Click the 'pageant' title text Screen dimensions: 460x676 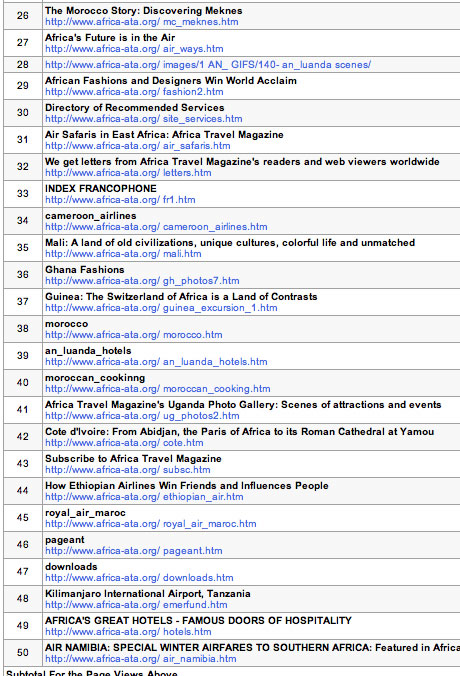coord(65,540)
